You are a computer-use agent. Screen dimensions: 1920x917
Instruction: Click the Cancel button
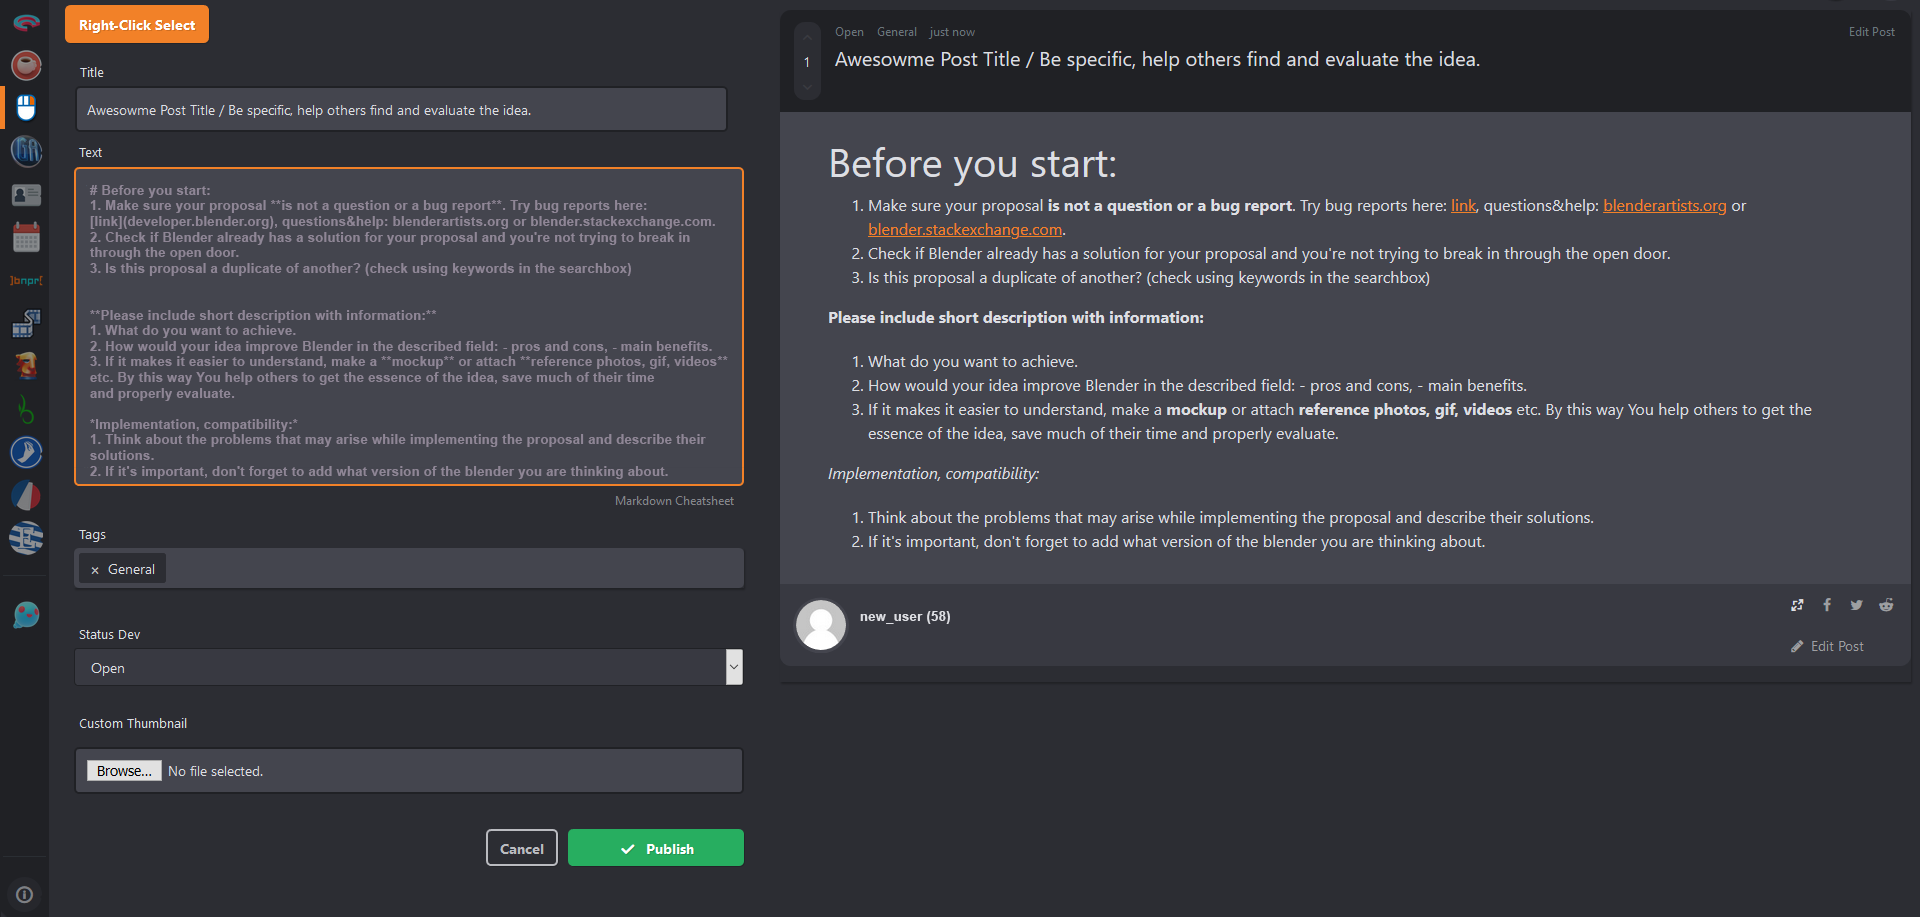pos(522,848)
